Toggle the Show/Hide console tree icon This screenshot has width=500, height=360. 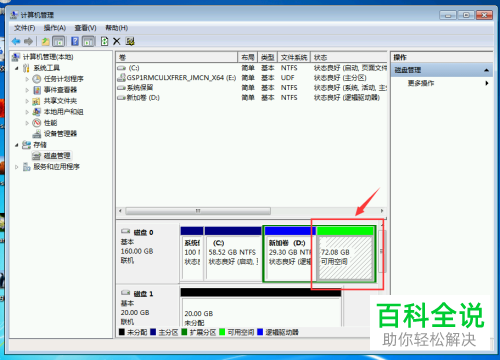point(59,41)
